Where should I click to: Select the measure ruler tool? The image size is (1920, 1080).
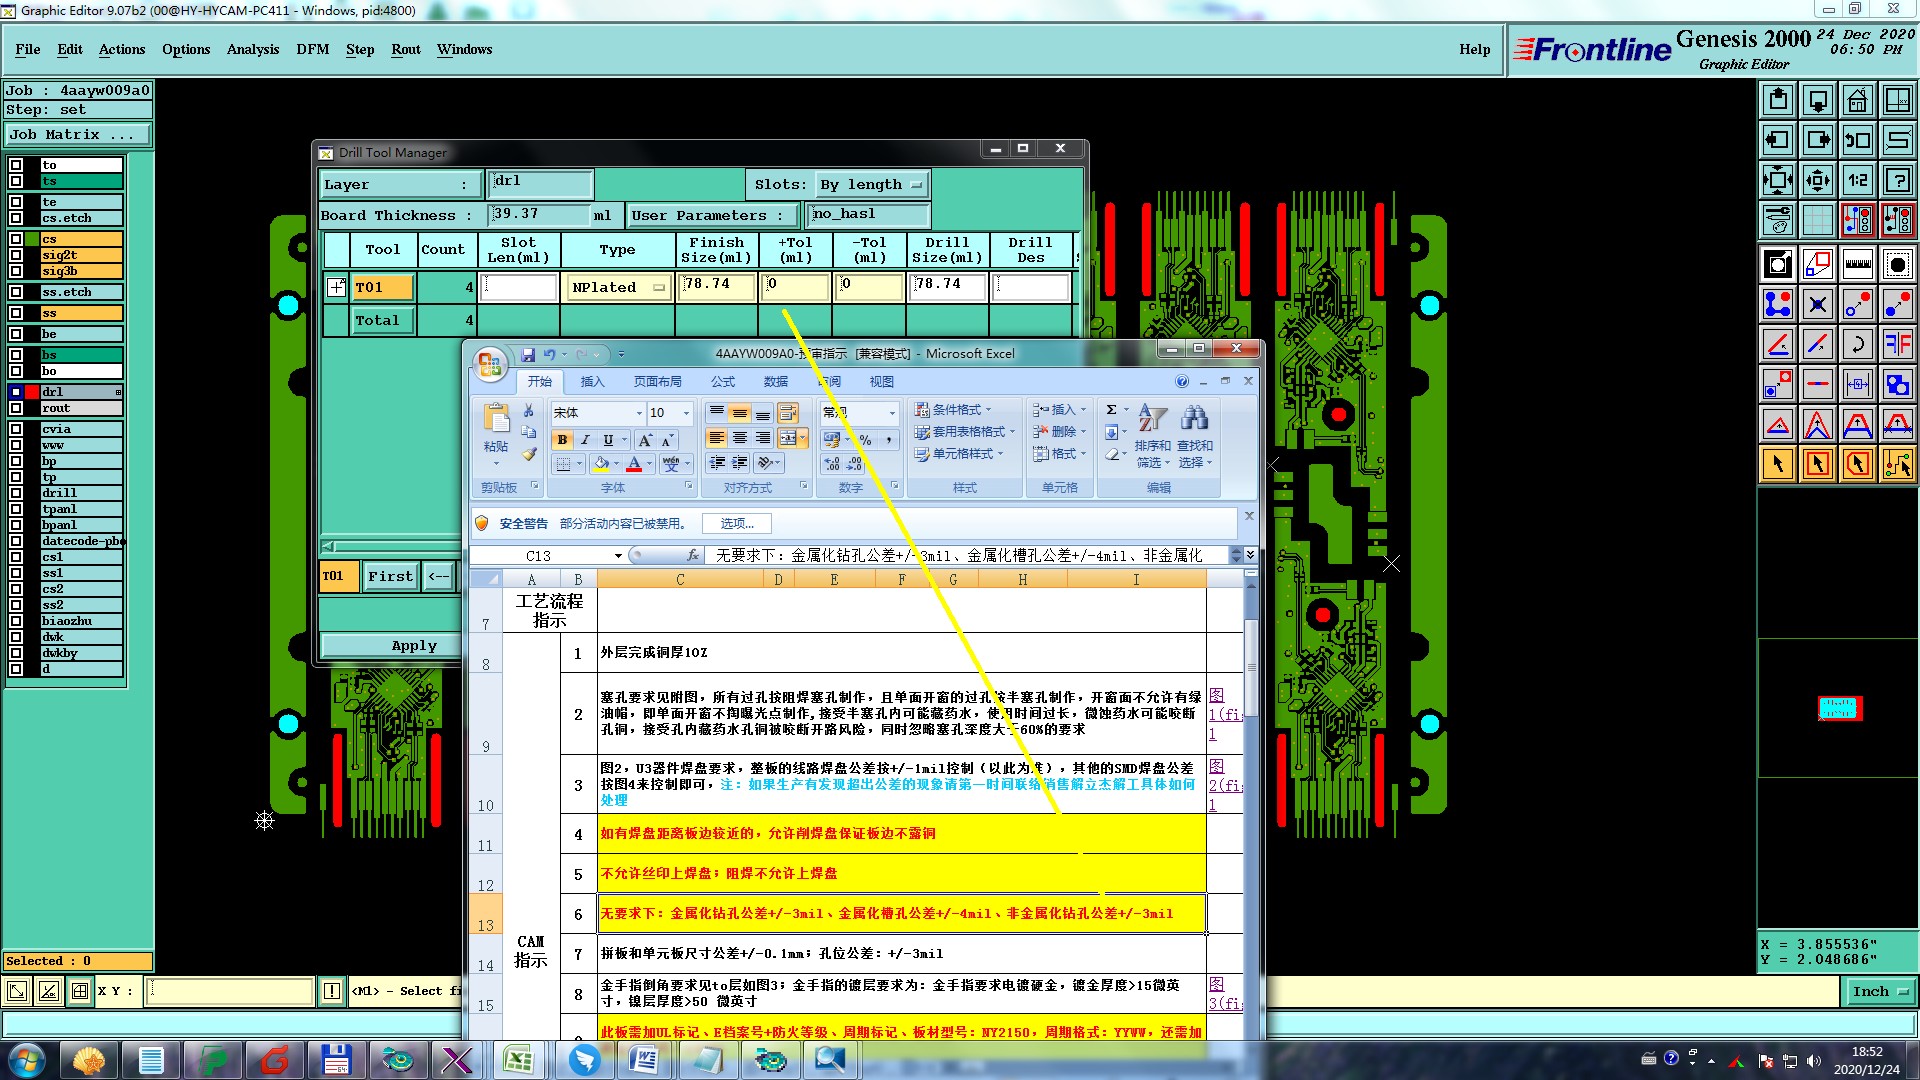click(1857, 264)
